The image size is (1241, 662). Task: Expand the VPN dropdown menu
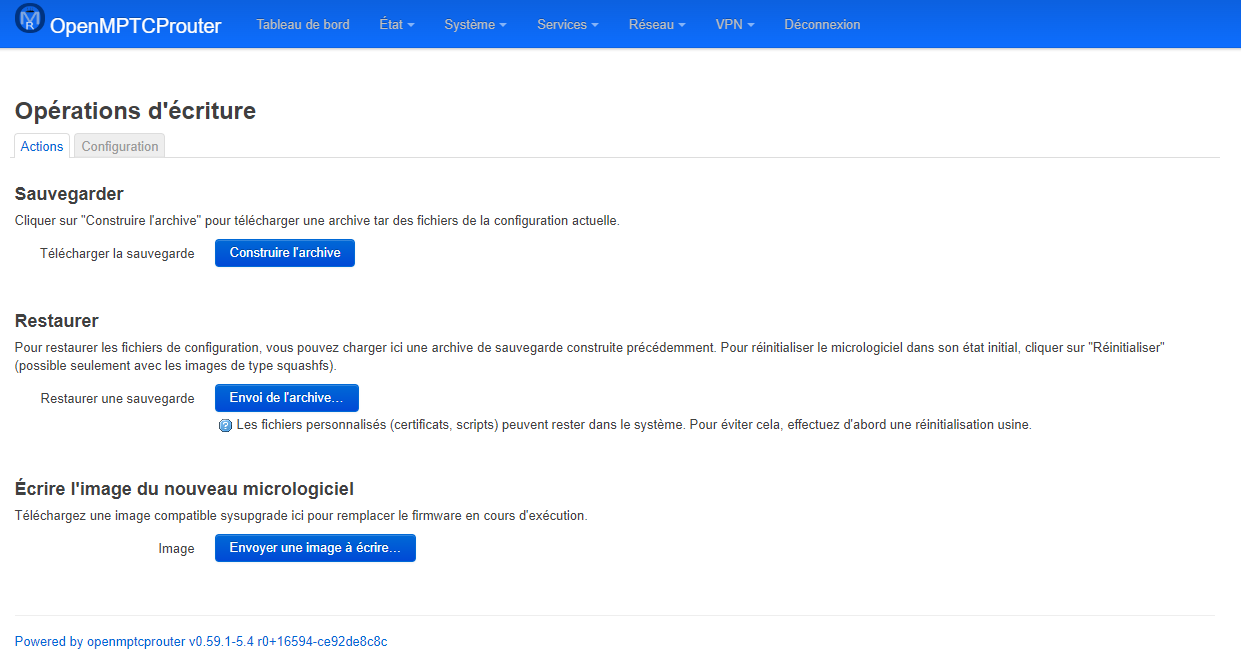[735, 24]
